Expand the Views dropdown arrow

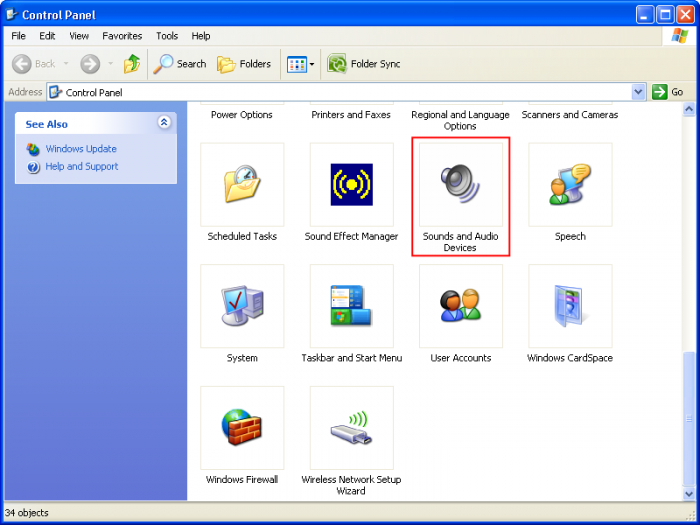(x=312, y=64)
